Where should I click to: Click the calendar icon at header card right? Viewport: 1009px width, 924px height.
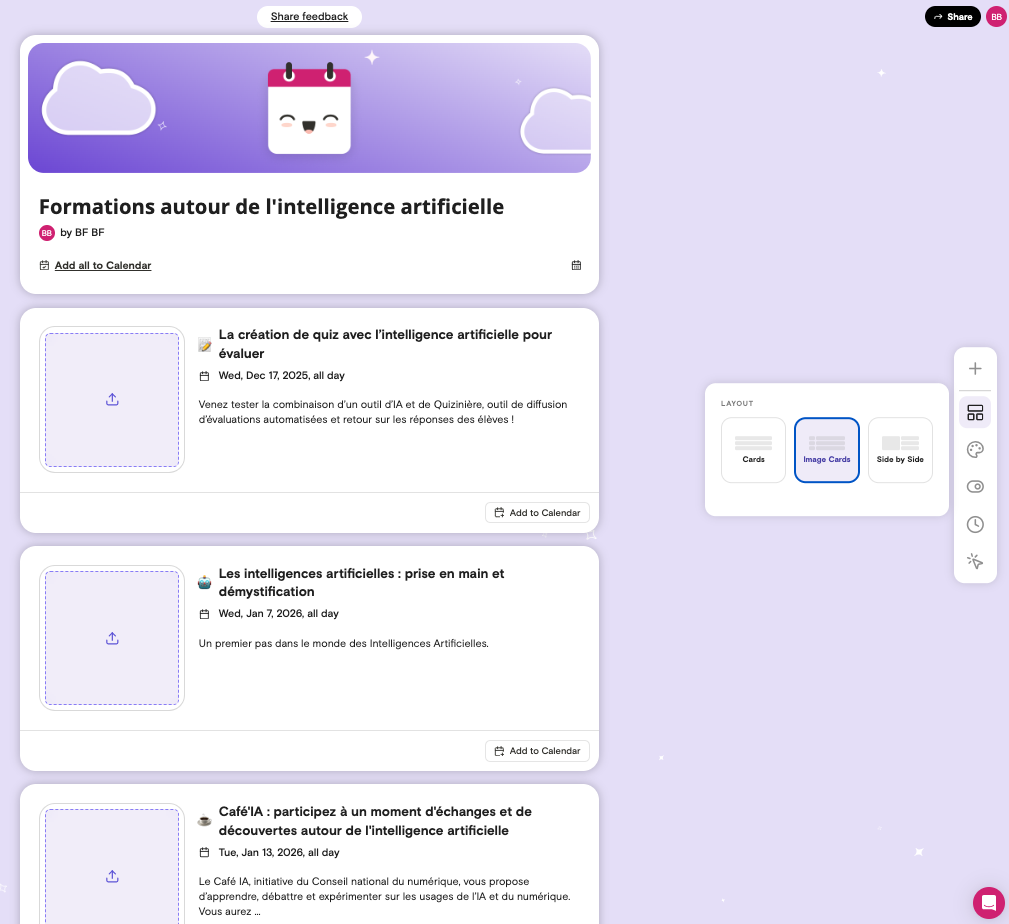pos(576,265)
